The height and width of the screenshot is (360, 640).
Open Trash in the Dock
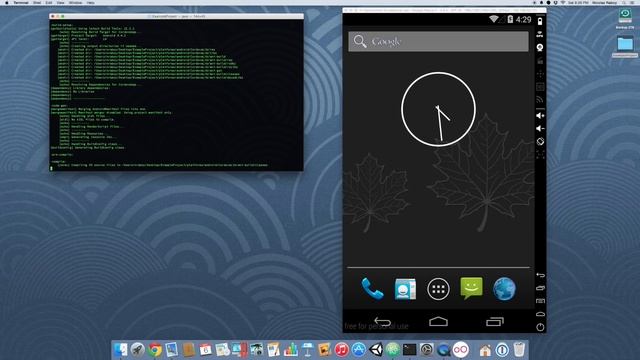click(519, 350)
